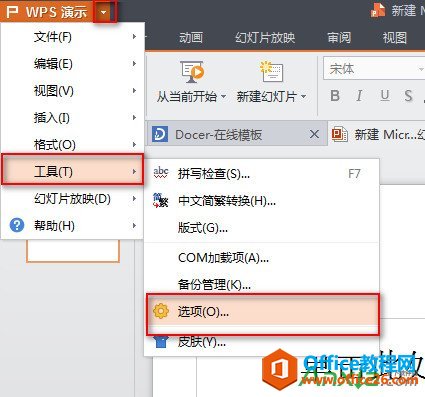Image resolution: width=425 pixels, height=397 pixels.
Task: Switch to the 动画 ribbon tab
Action: (191, 38)
